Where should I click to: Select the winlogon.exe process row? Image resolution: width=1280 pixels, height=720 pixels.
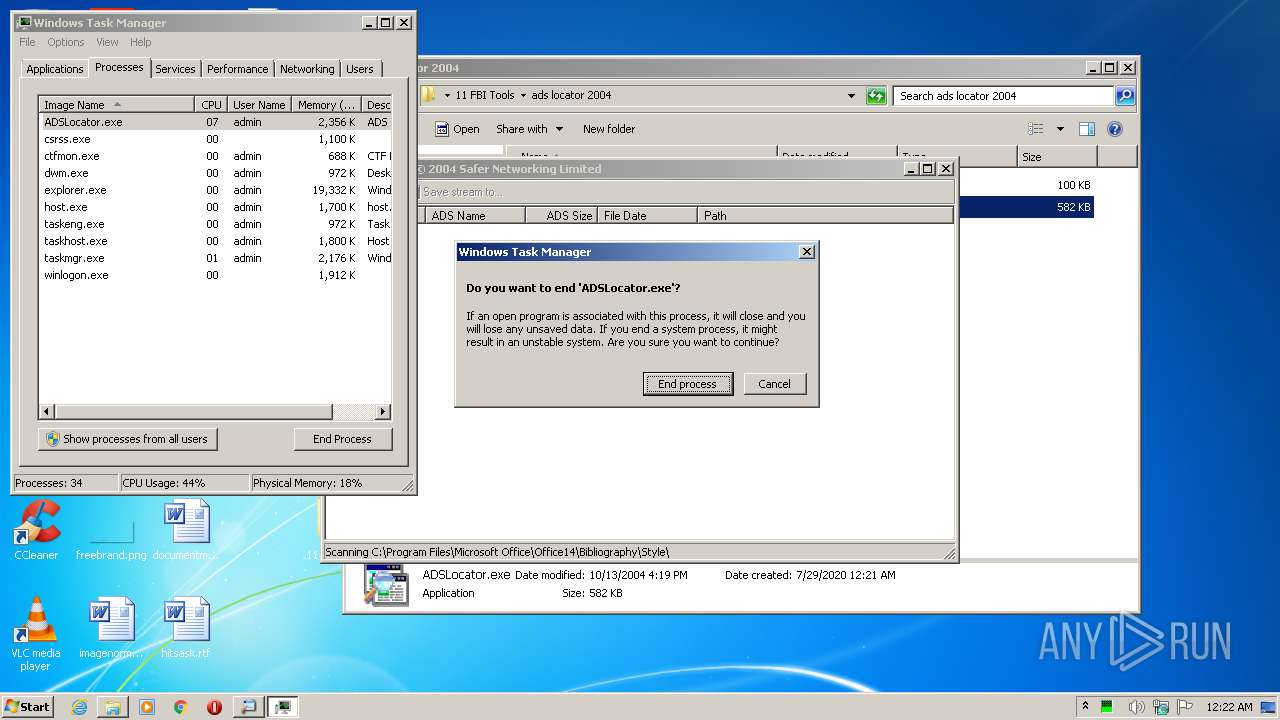click(215, 275)
